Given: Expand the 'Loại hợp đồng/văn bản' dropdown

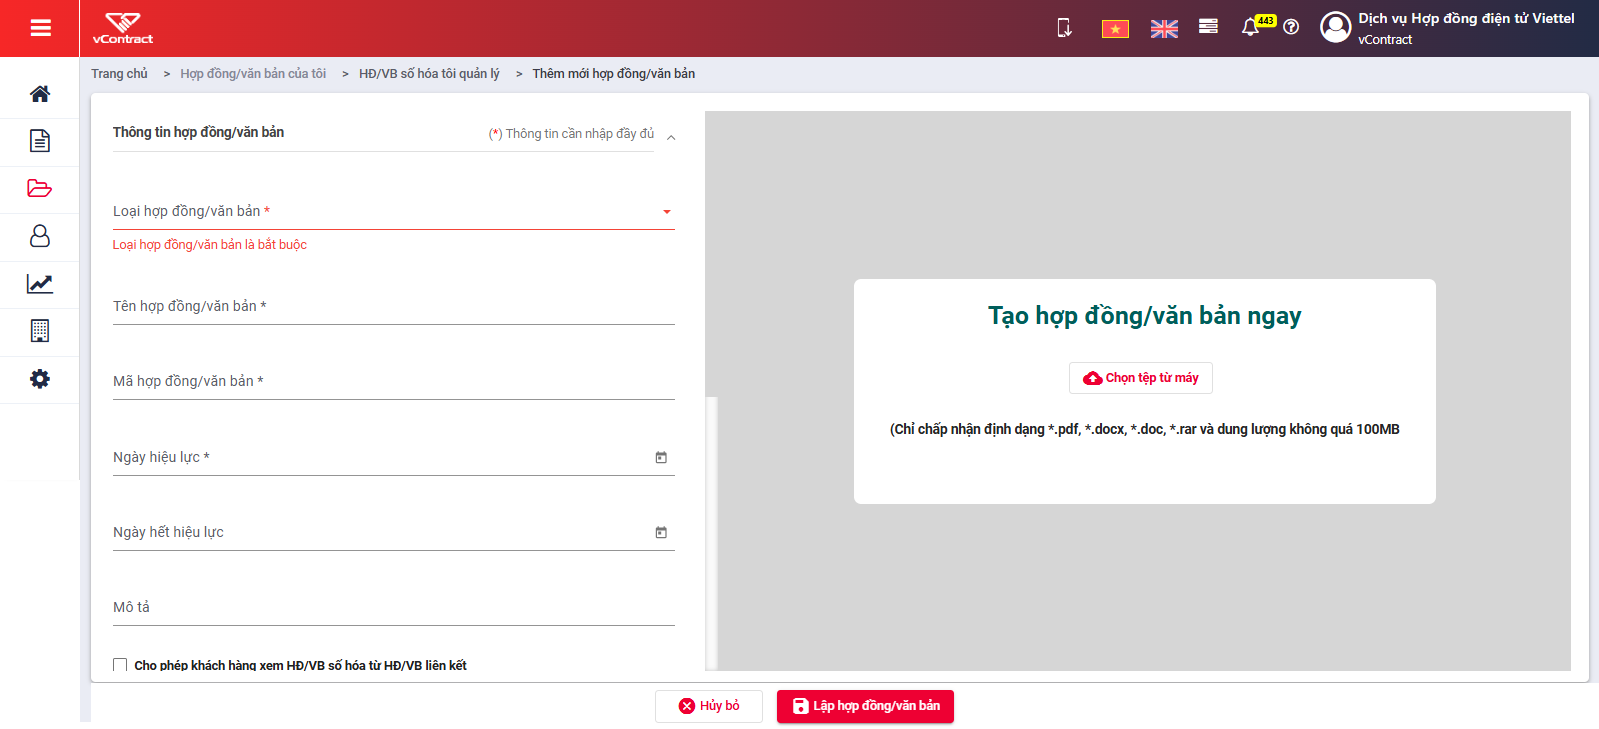Looking at the screenshot, I should point(393,211).
